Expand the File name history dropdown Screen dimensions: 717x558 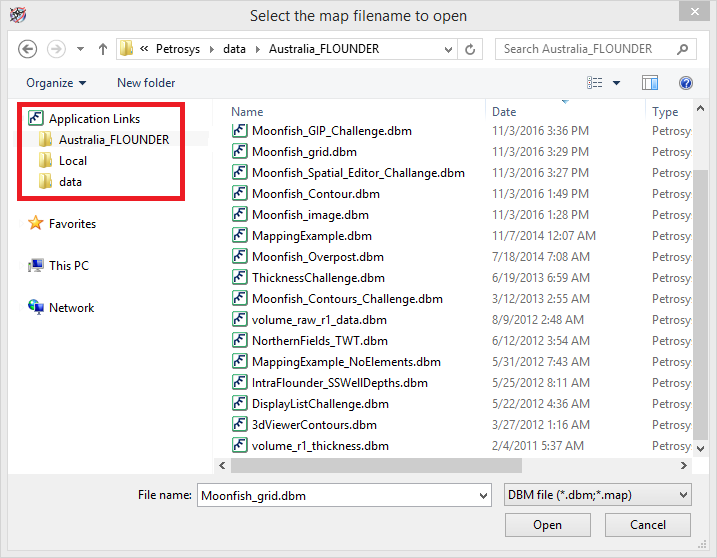click(x=479, y=494)
